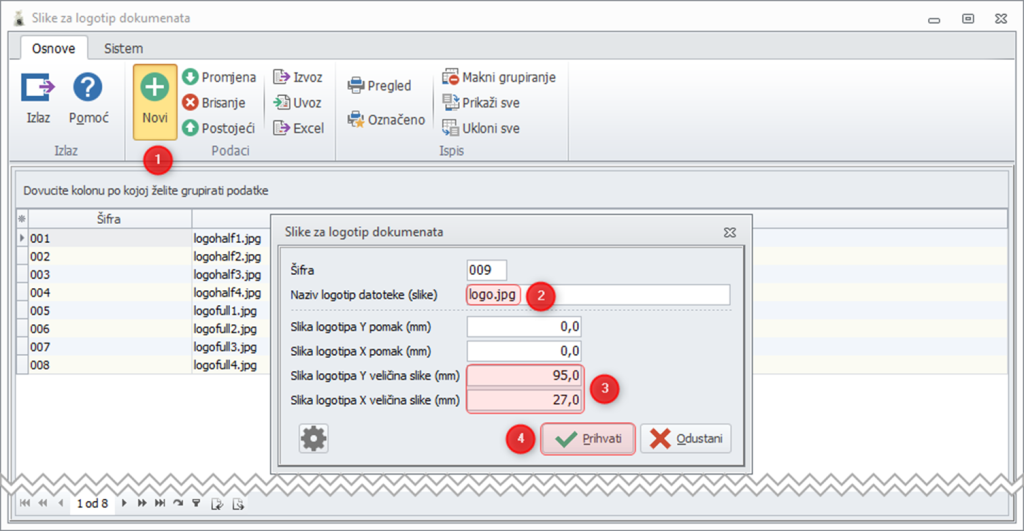
Task: Confirm with the Prihvati button
Action: [x=588, y=439]
